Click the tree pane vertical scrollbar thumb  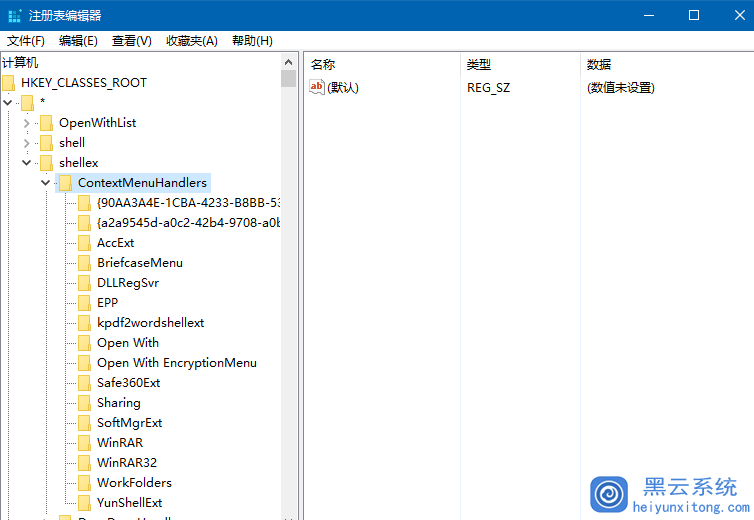289,79
